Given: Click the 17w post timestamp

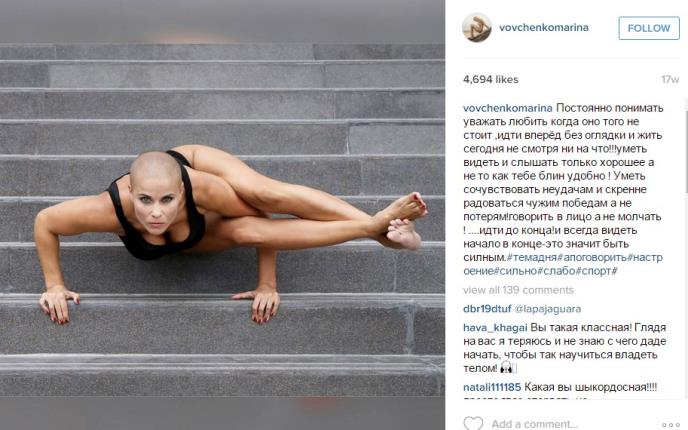Looking at the screenshot, I should 670,79.
